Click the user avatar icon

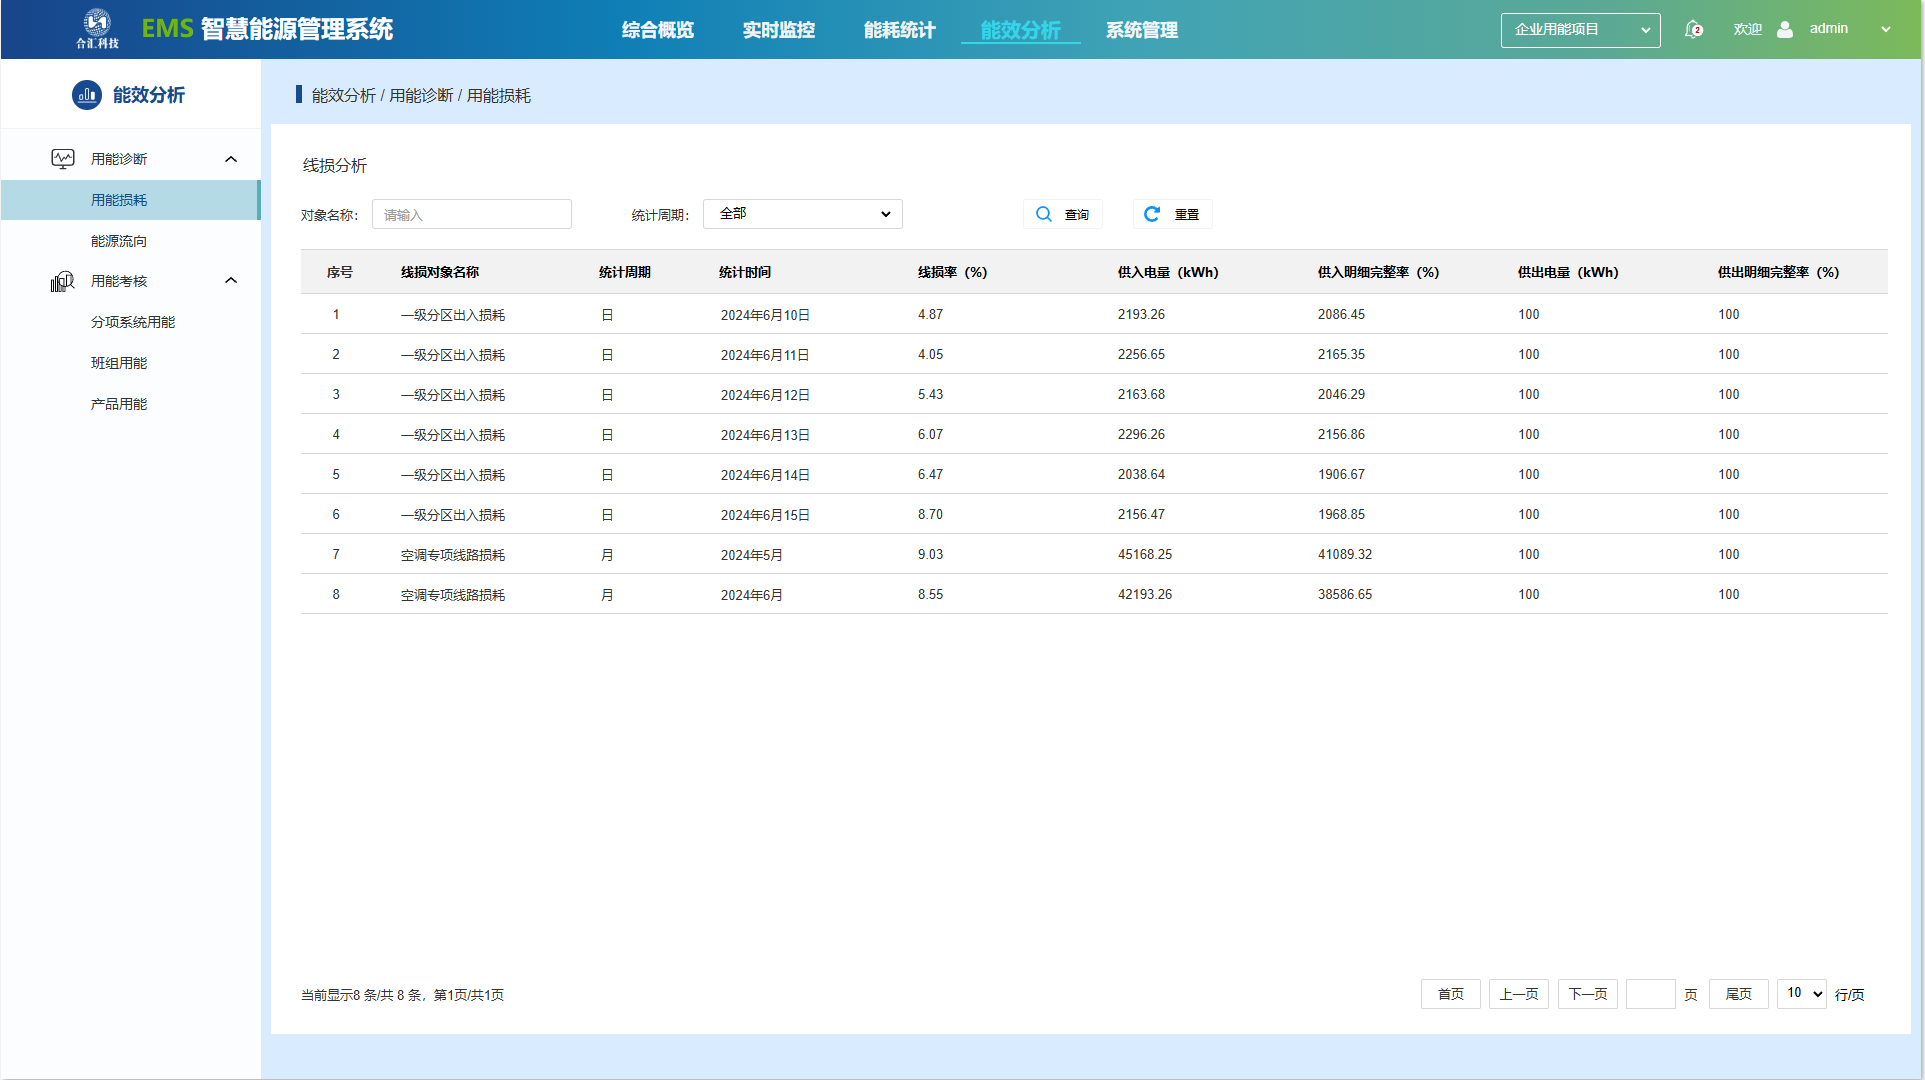tap(1785, 30)
